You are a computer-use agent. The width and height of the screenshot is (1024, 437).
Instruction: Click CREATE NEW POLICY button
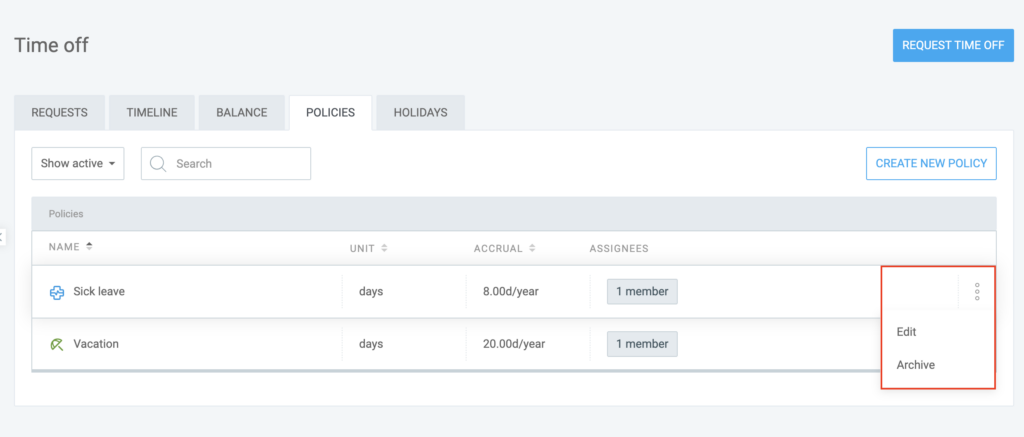click(931, 163)
